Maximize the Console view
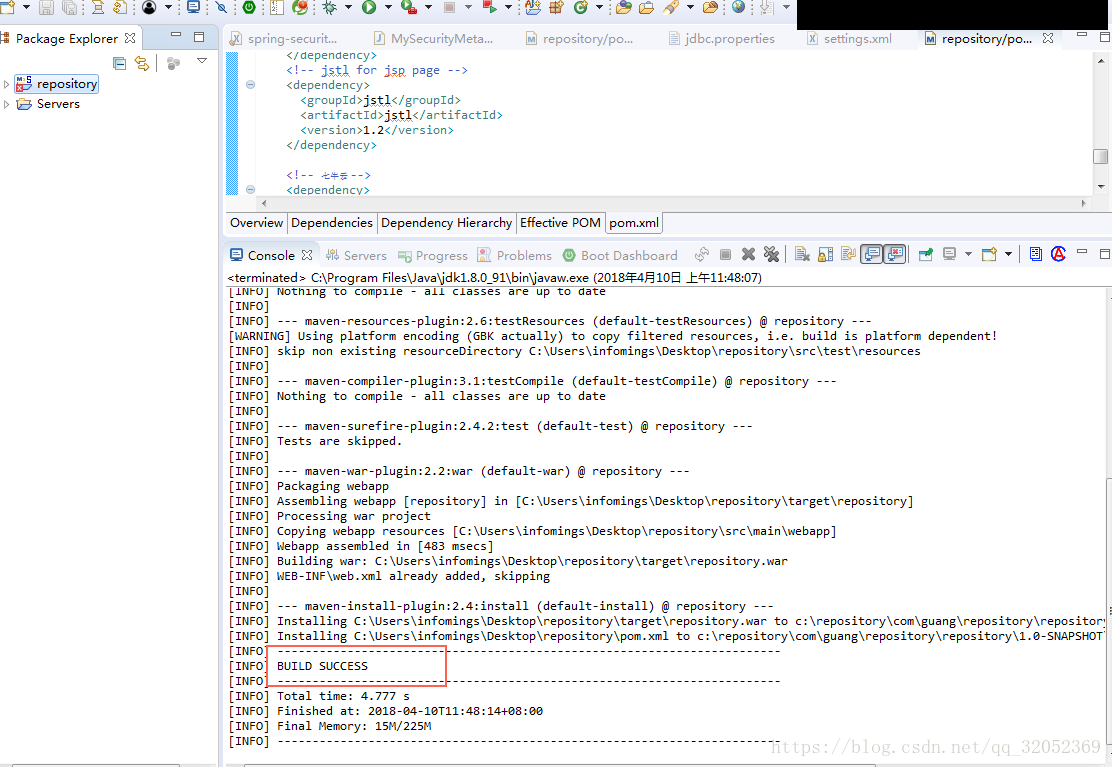Viewport: 1112px width, 767px height. pos(1103,252)
